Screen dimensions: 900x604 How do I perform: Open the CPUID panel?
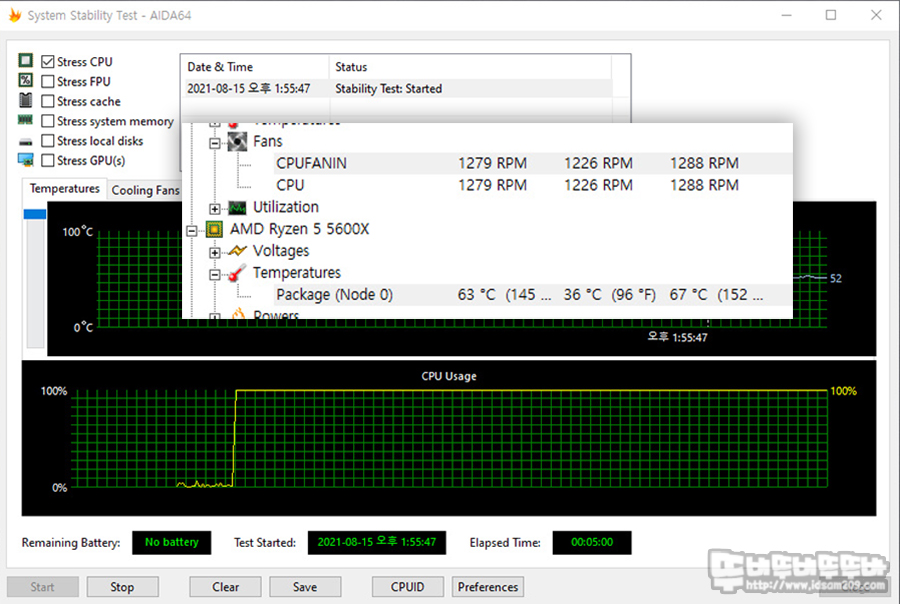408,587
